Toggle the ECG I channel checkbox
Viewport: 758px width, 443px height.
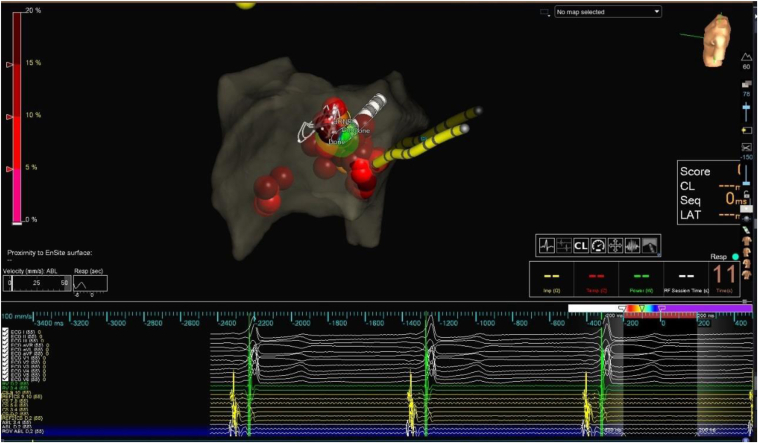point(5,331)
